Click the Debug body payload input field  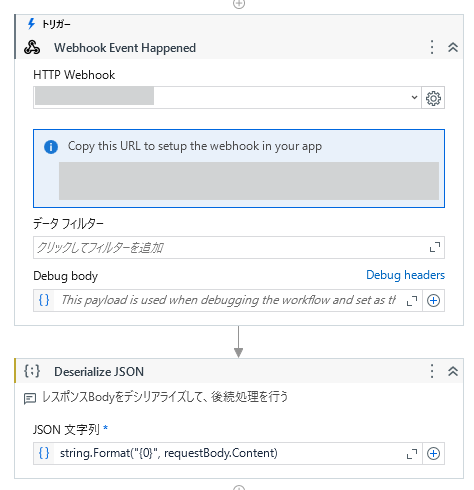(x=229, y=300)
